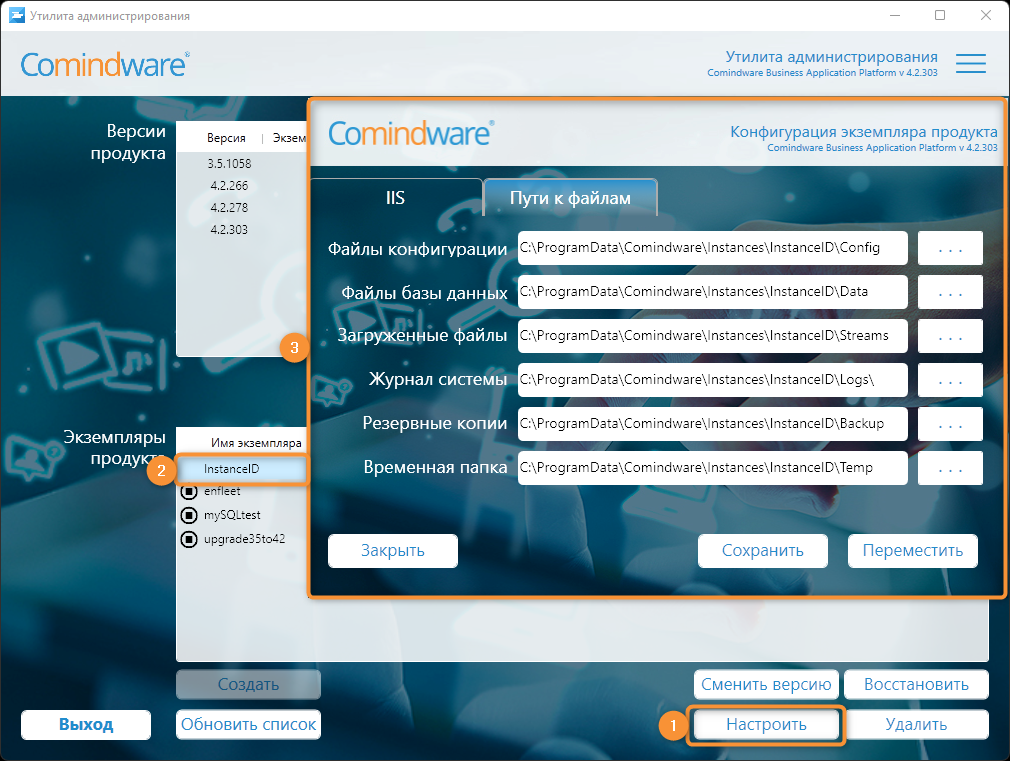Screen dimensions: 1010x761
Task: Click the Восстановить button
Action: 917,684
